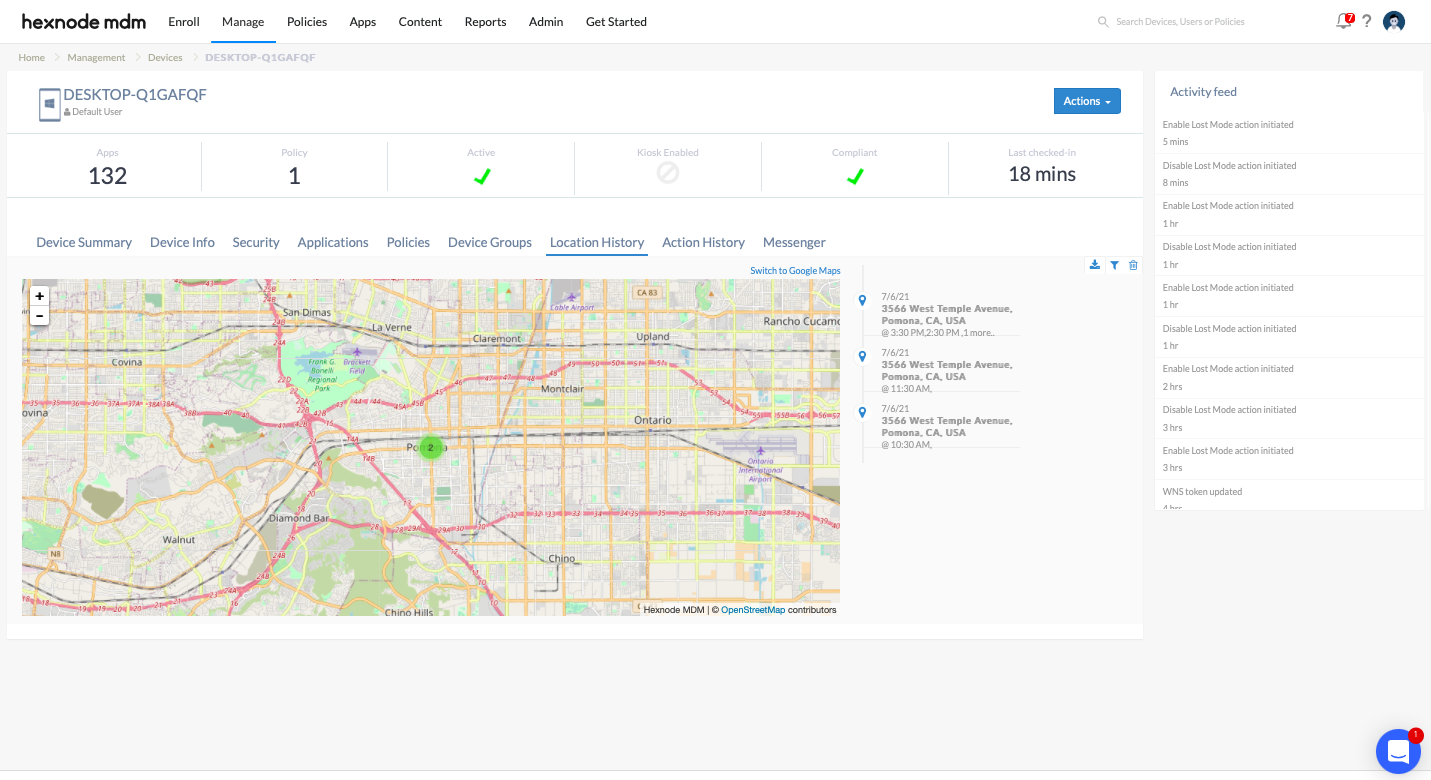Click Switch to Google Maps link

coord(795,271)
